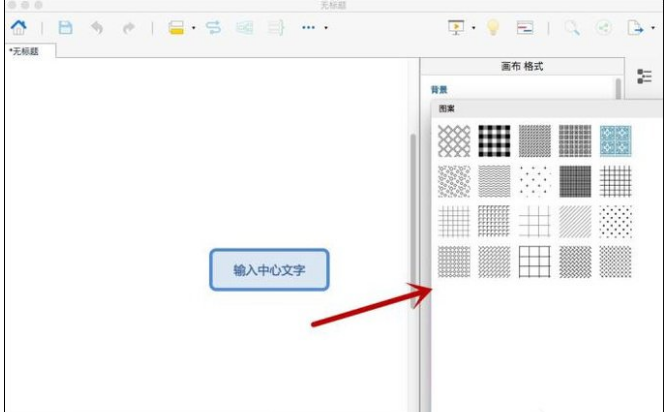Choose the blue floral tile pattern
Image resolution: width=664 pixels, height=412 pixels.
click(x=615, y=141)
